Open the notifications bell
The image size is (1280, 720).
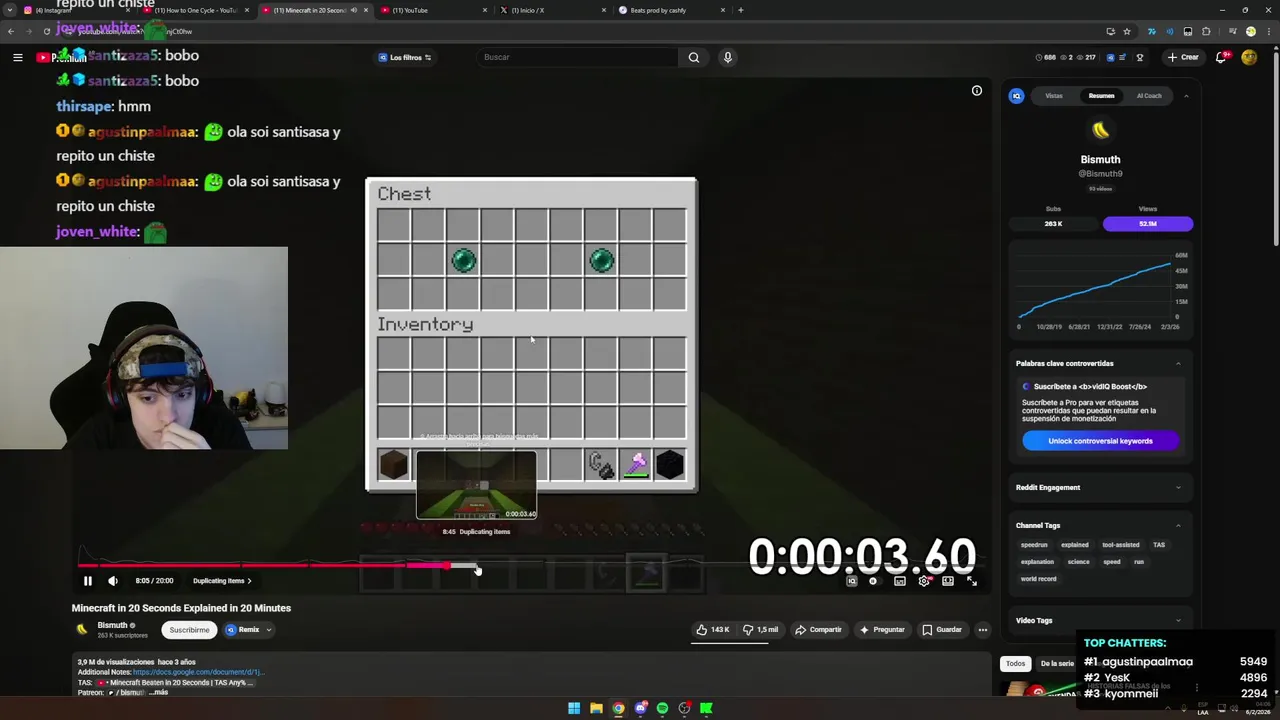point(1221,57)
